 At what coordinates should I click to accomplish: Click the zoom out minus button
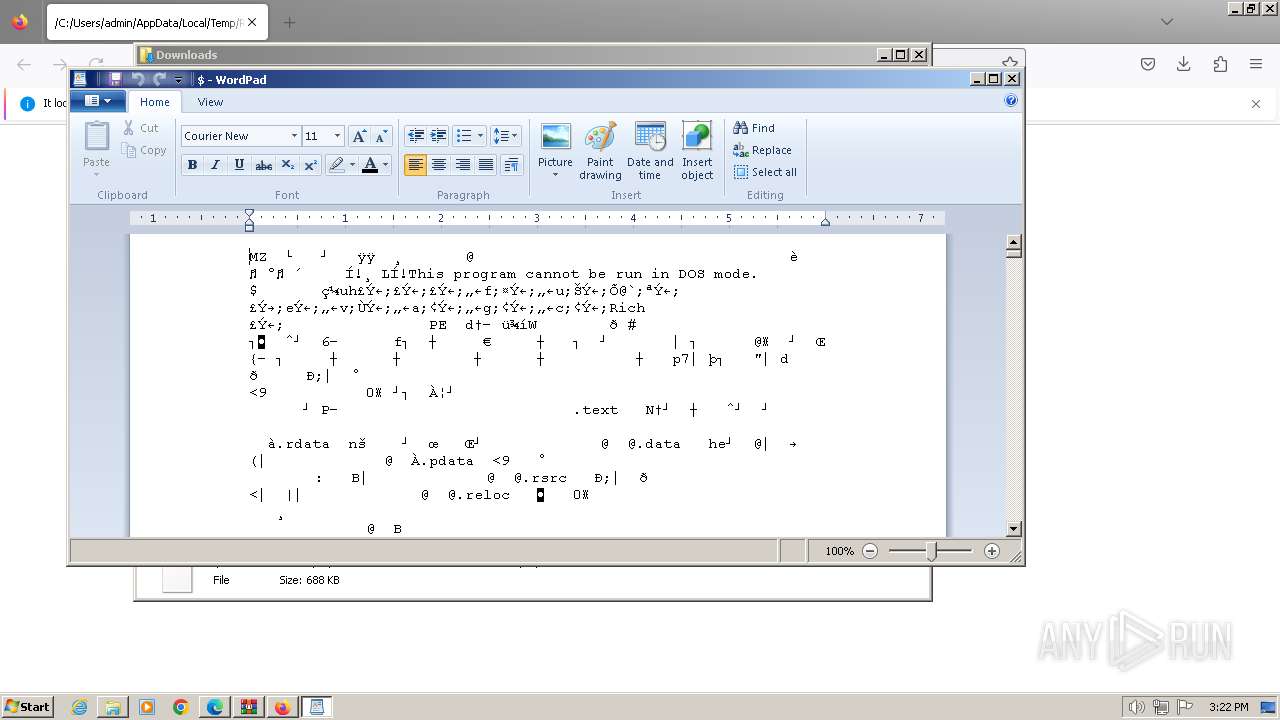click(x=870, y=551)
